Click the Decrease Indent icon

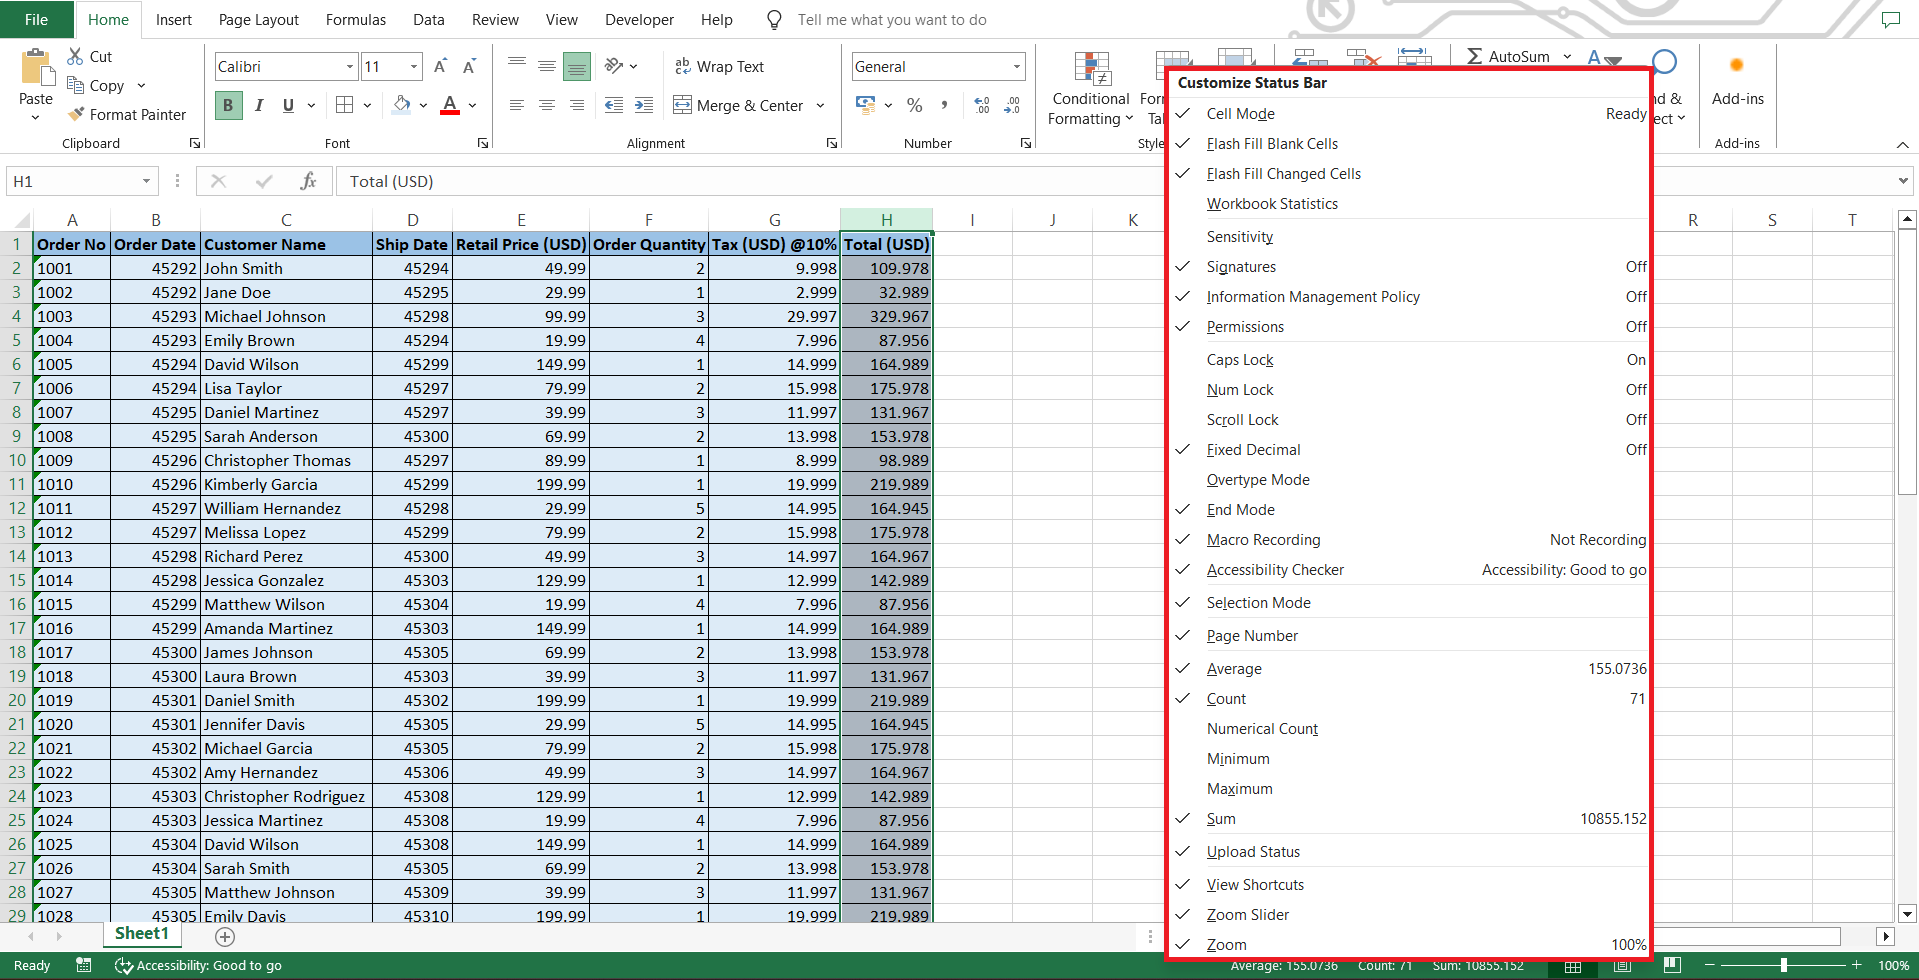614,105
